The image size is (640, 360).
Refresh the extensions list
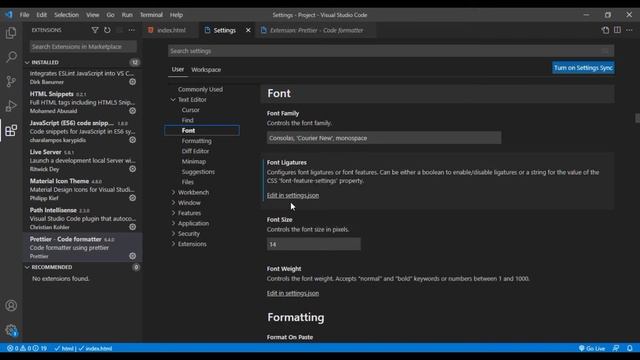(x=107, y=30)
